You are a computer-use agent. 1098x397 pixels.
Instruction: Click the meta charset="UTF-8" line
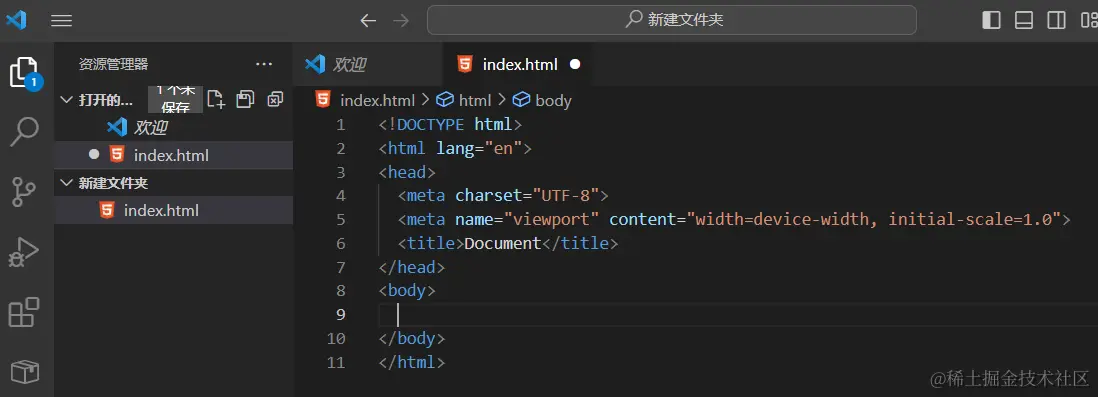click(503, 195)
